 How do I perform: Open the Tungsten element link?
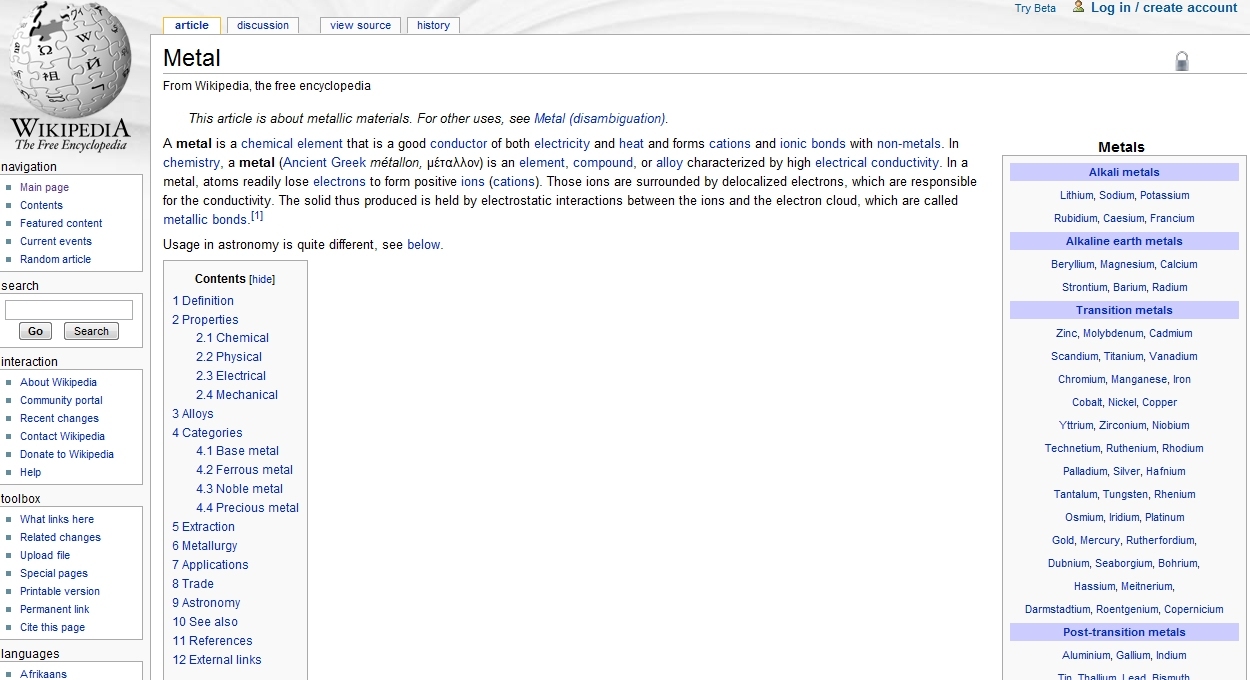pyautogui.click(x=1125, y=494)
